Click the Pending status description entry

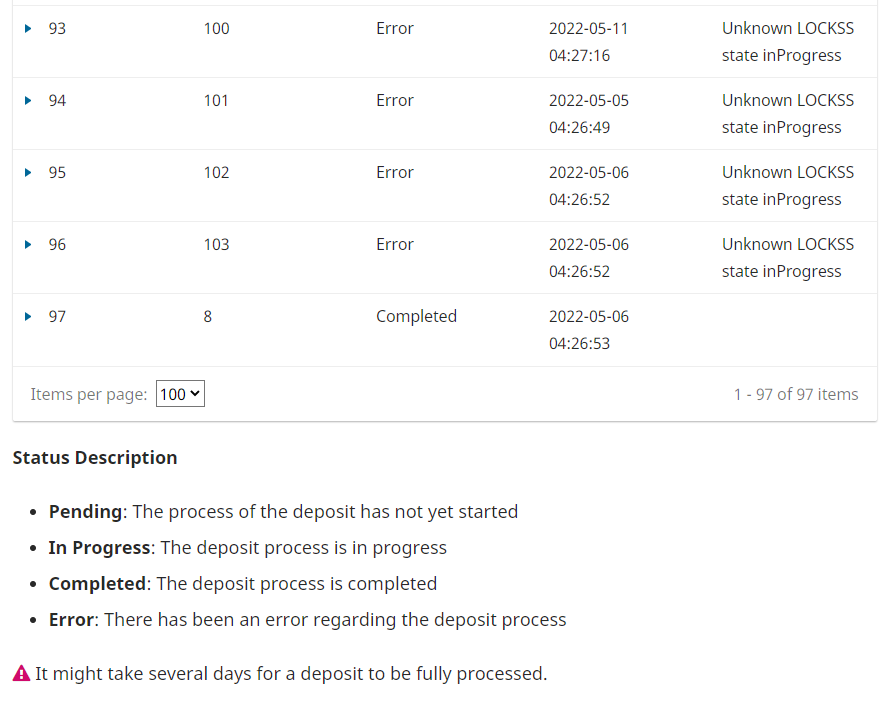283,511
